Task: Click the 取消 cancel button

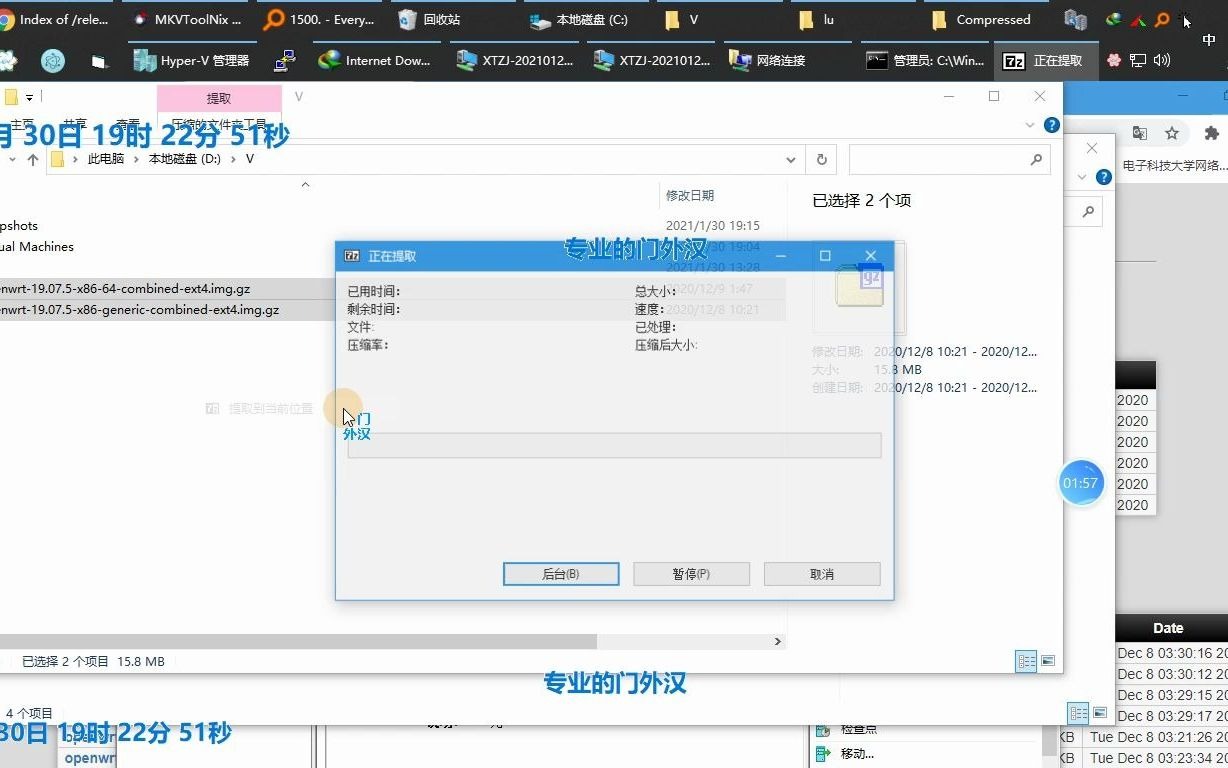Action: 822,574
